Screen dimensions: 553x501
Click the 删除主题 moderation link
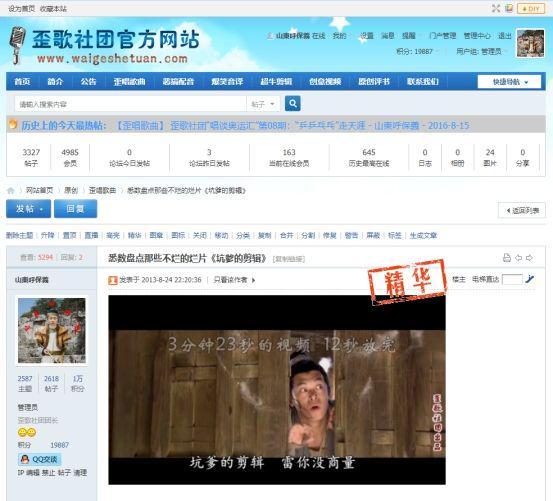click(19, 235)
